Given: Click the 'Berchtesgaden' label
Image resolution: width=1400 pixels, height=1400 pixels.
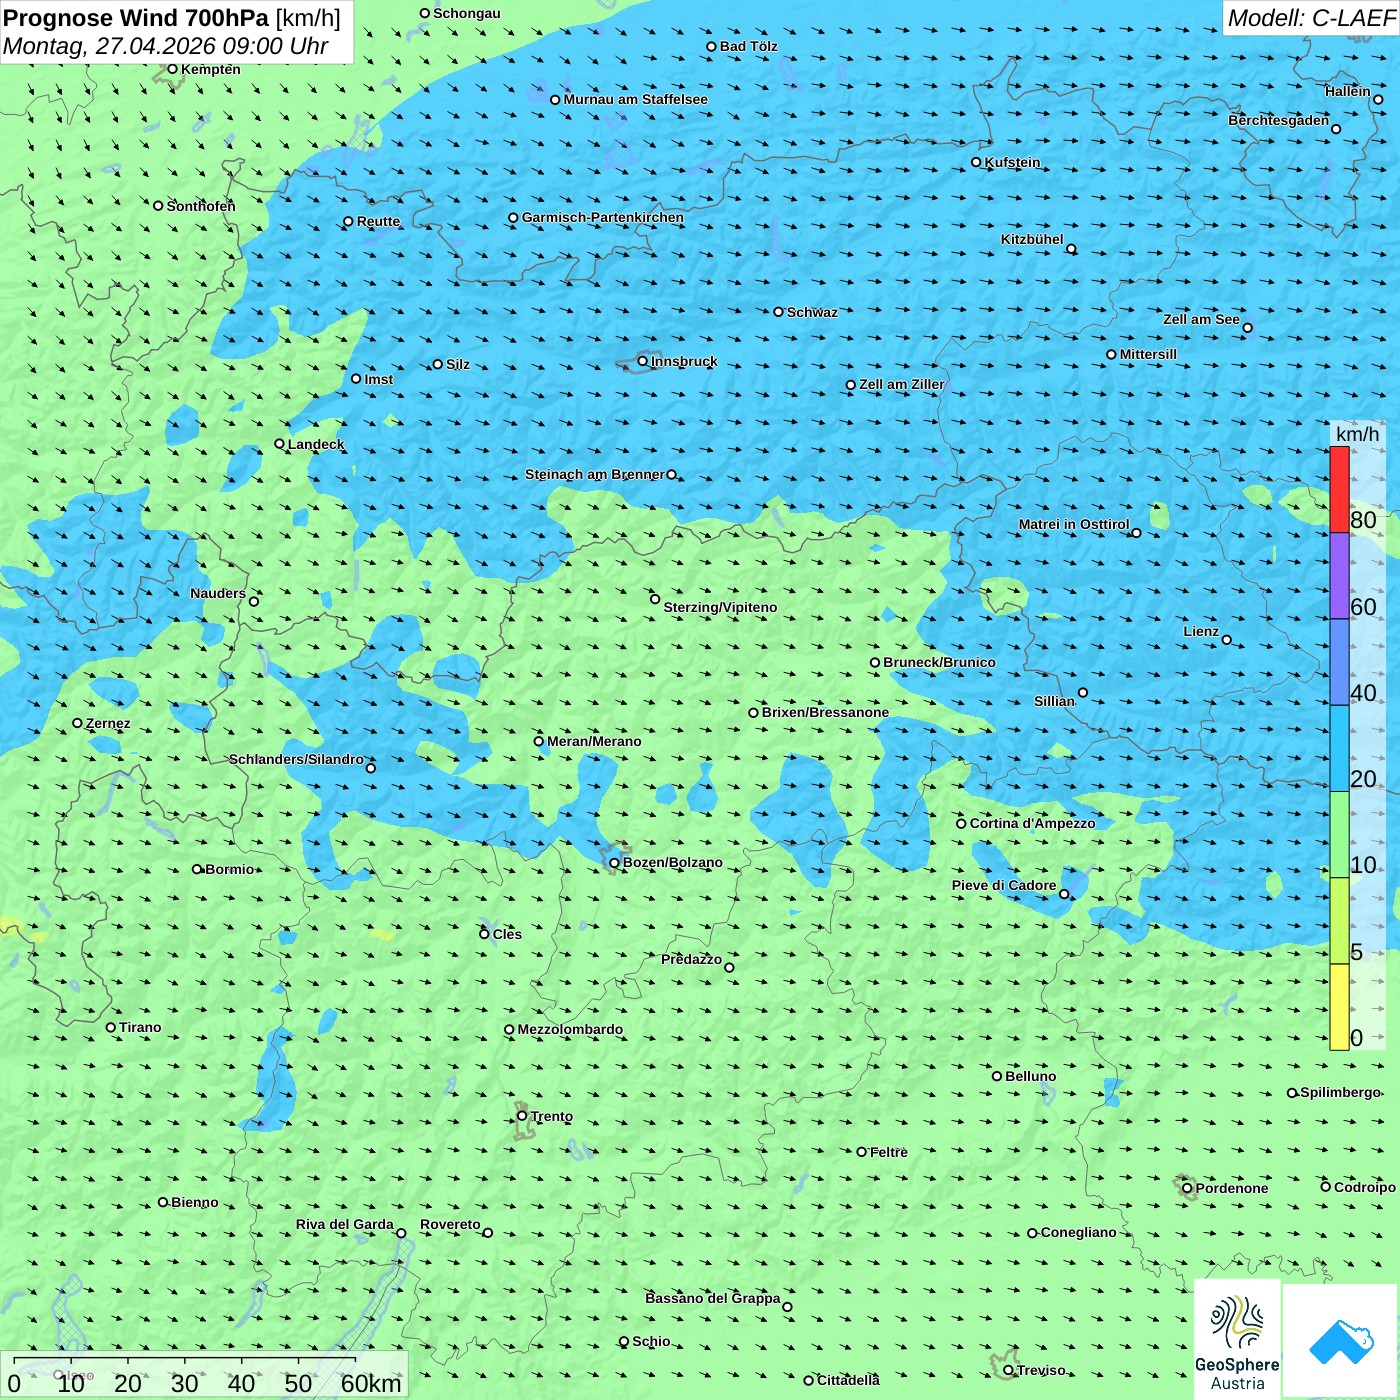Looking at the screenshot, I should tap(1279, 120).
